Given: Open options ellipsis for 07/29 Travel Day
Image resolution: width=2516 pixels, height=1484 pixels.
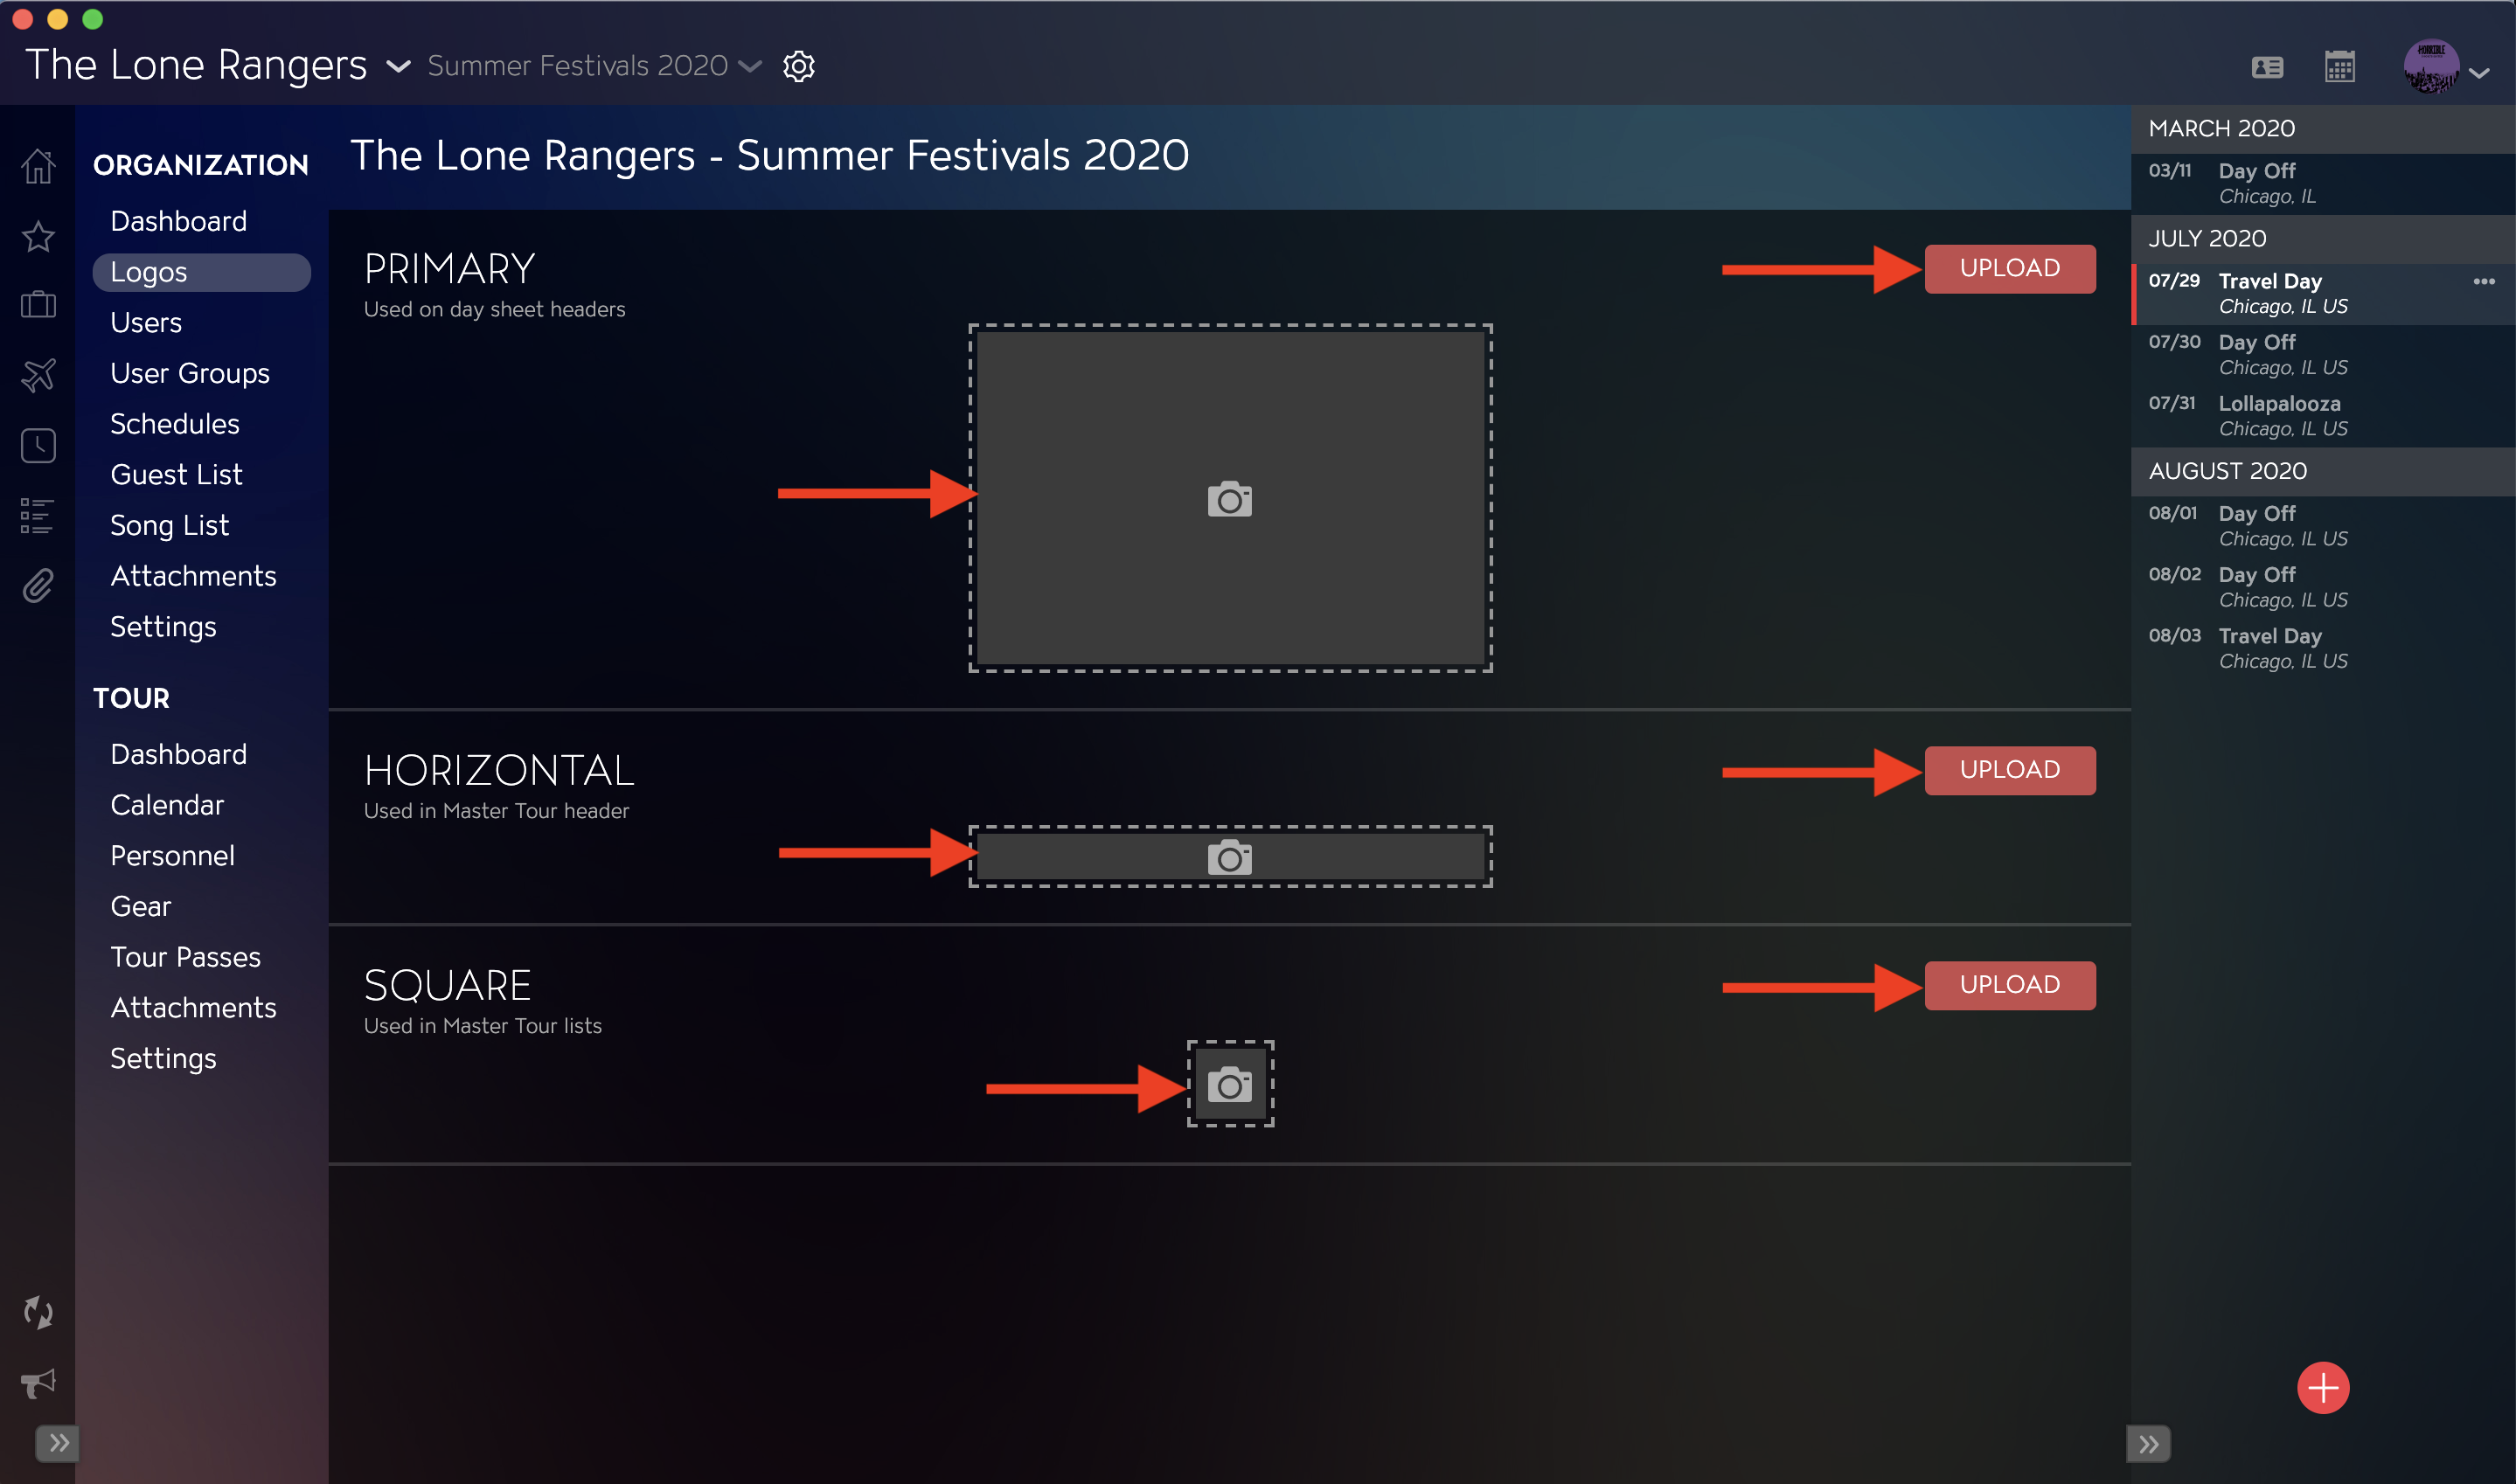Looking at the screenshot, I should (2484, 281).
